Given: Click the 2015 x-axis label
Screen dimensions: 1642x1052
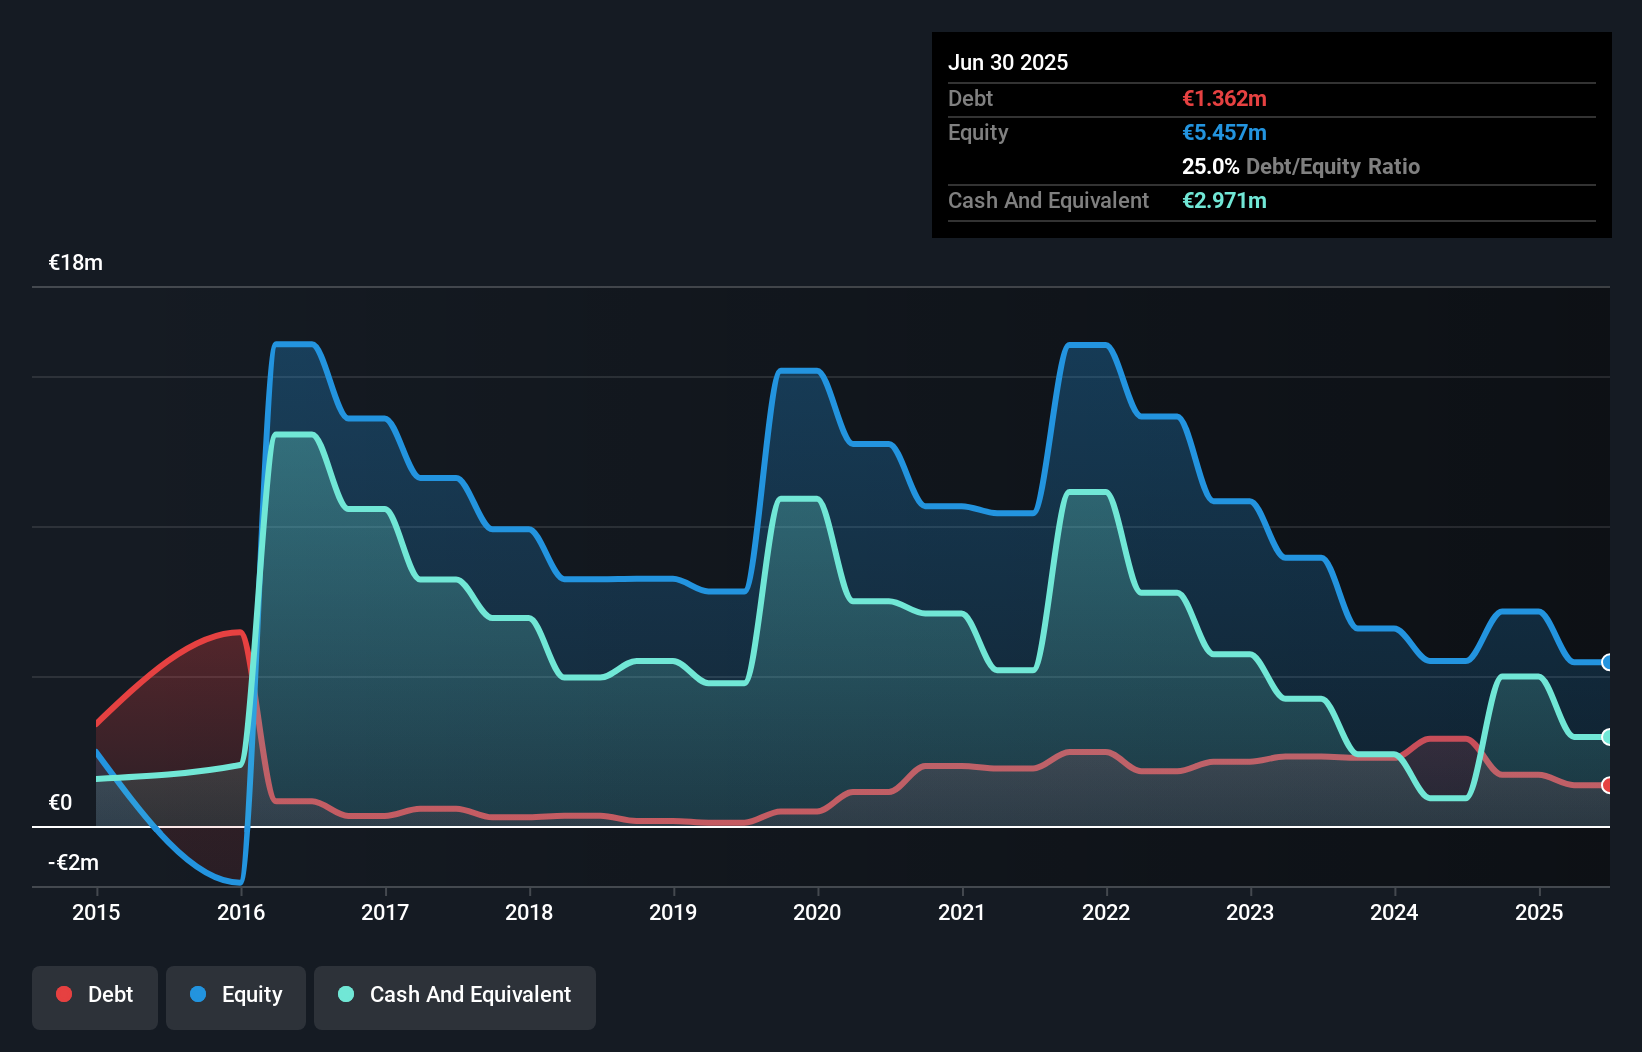Looking at the screenshot, I should pos(96,912).
